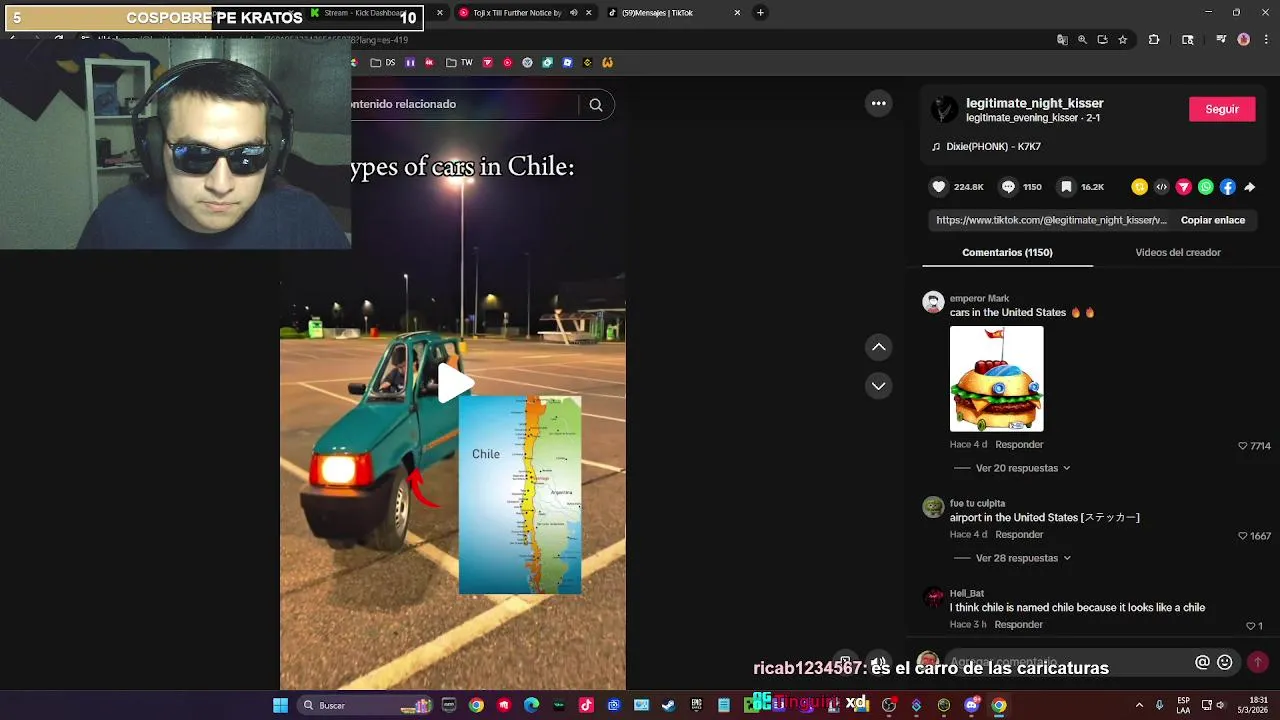1280x720 pixels.
Task: Reply to fue tu culpita's comment
Action: tap(1019, 534)
